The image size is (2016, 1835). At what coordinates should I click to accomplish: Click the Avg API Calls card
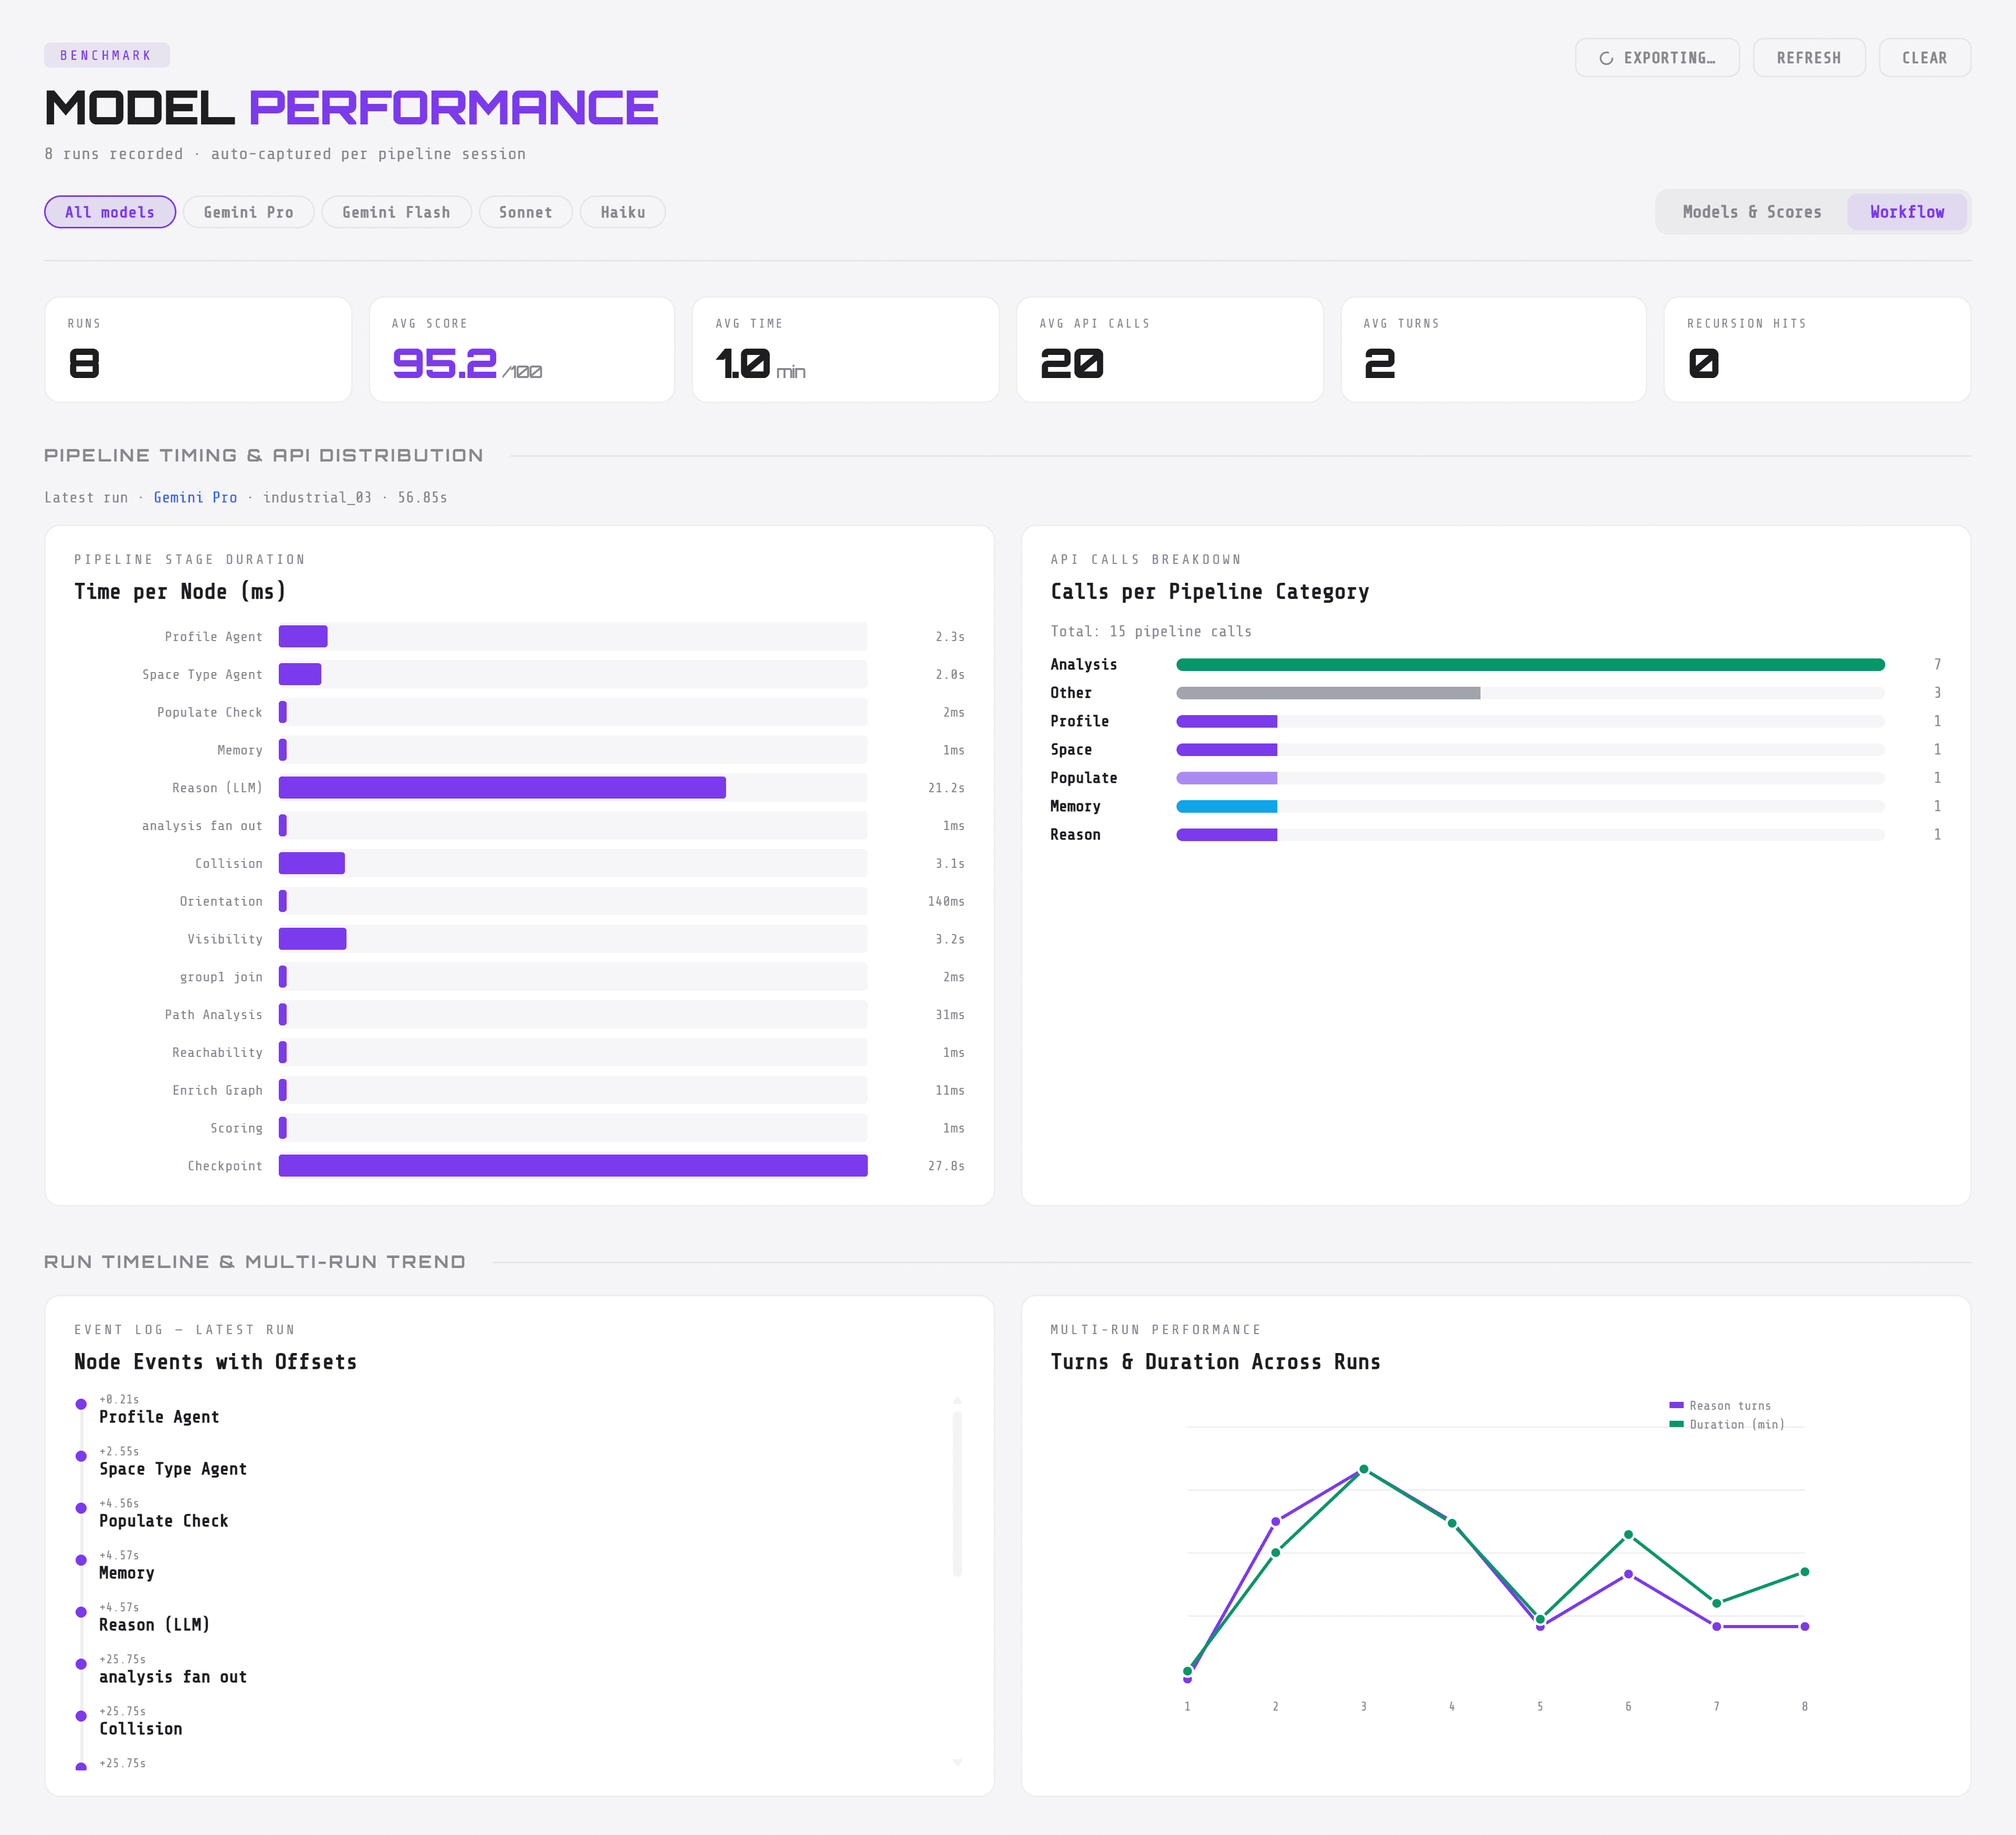[x=1170, y=349]
